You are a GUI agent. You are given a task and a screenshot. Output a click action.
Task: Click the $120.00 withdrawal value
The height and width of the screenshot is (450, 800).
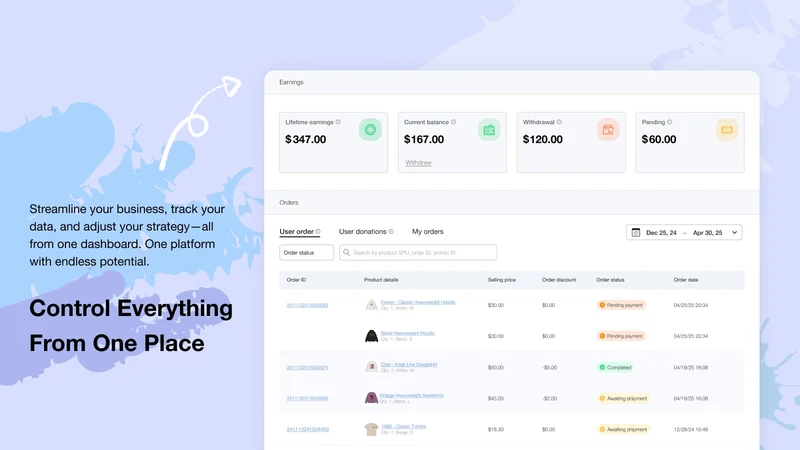point(542,139)
